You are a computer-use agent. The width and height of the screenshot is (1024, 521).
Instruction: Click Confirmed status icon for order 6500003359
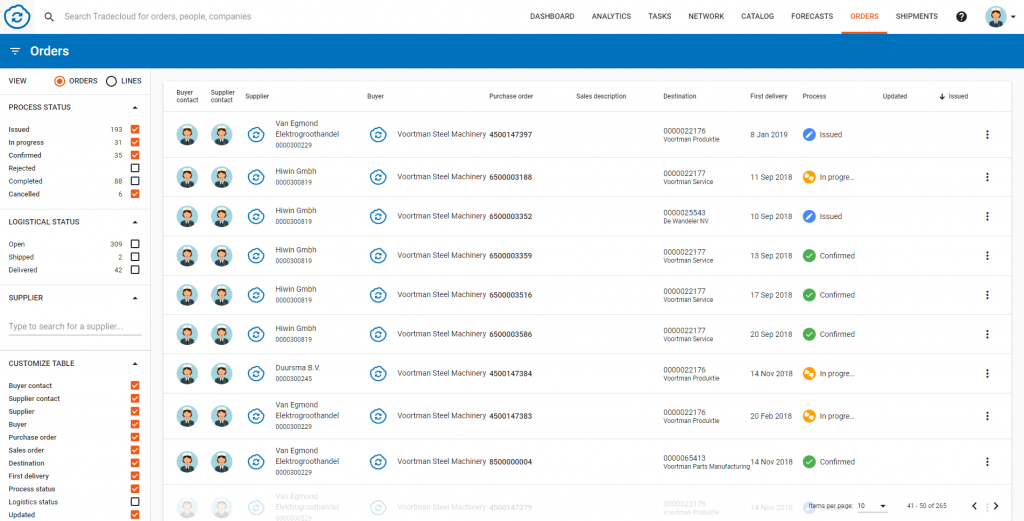(x=809, y=255)
